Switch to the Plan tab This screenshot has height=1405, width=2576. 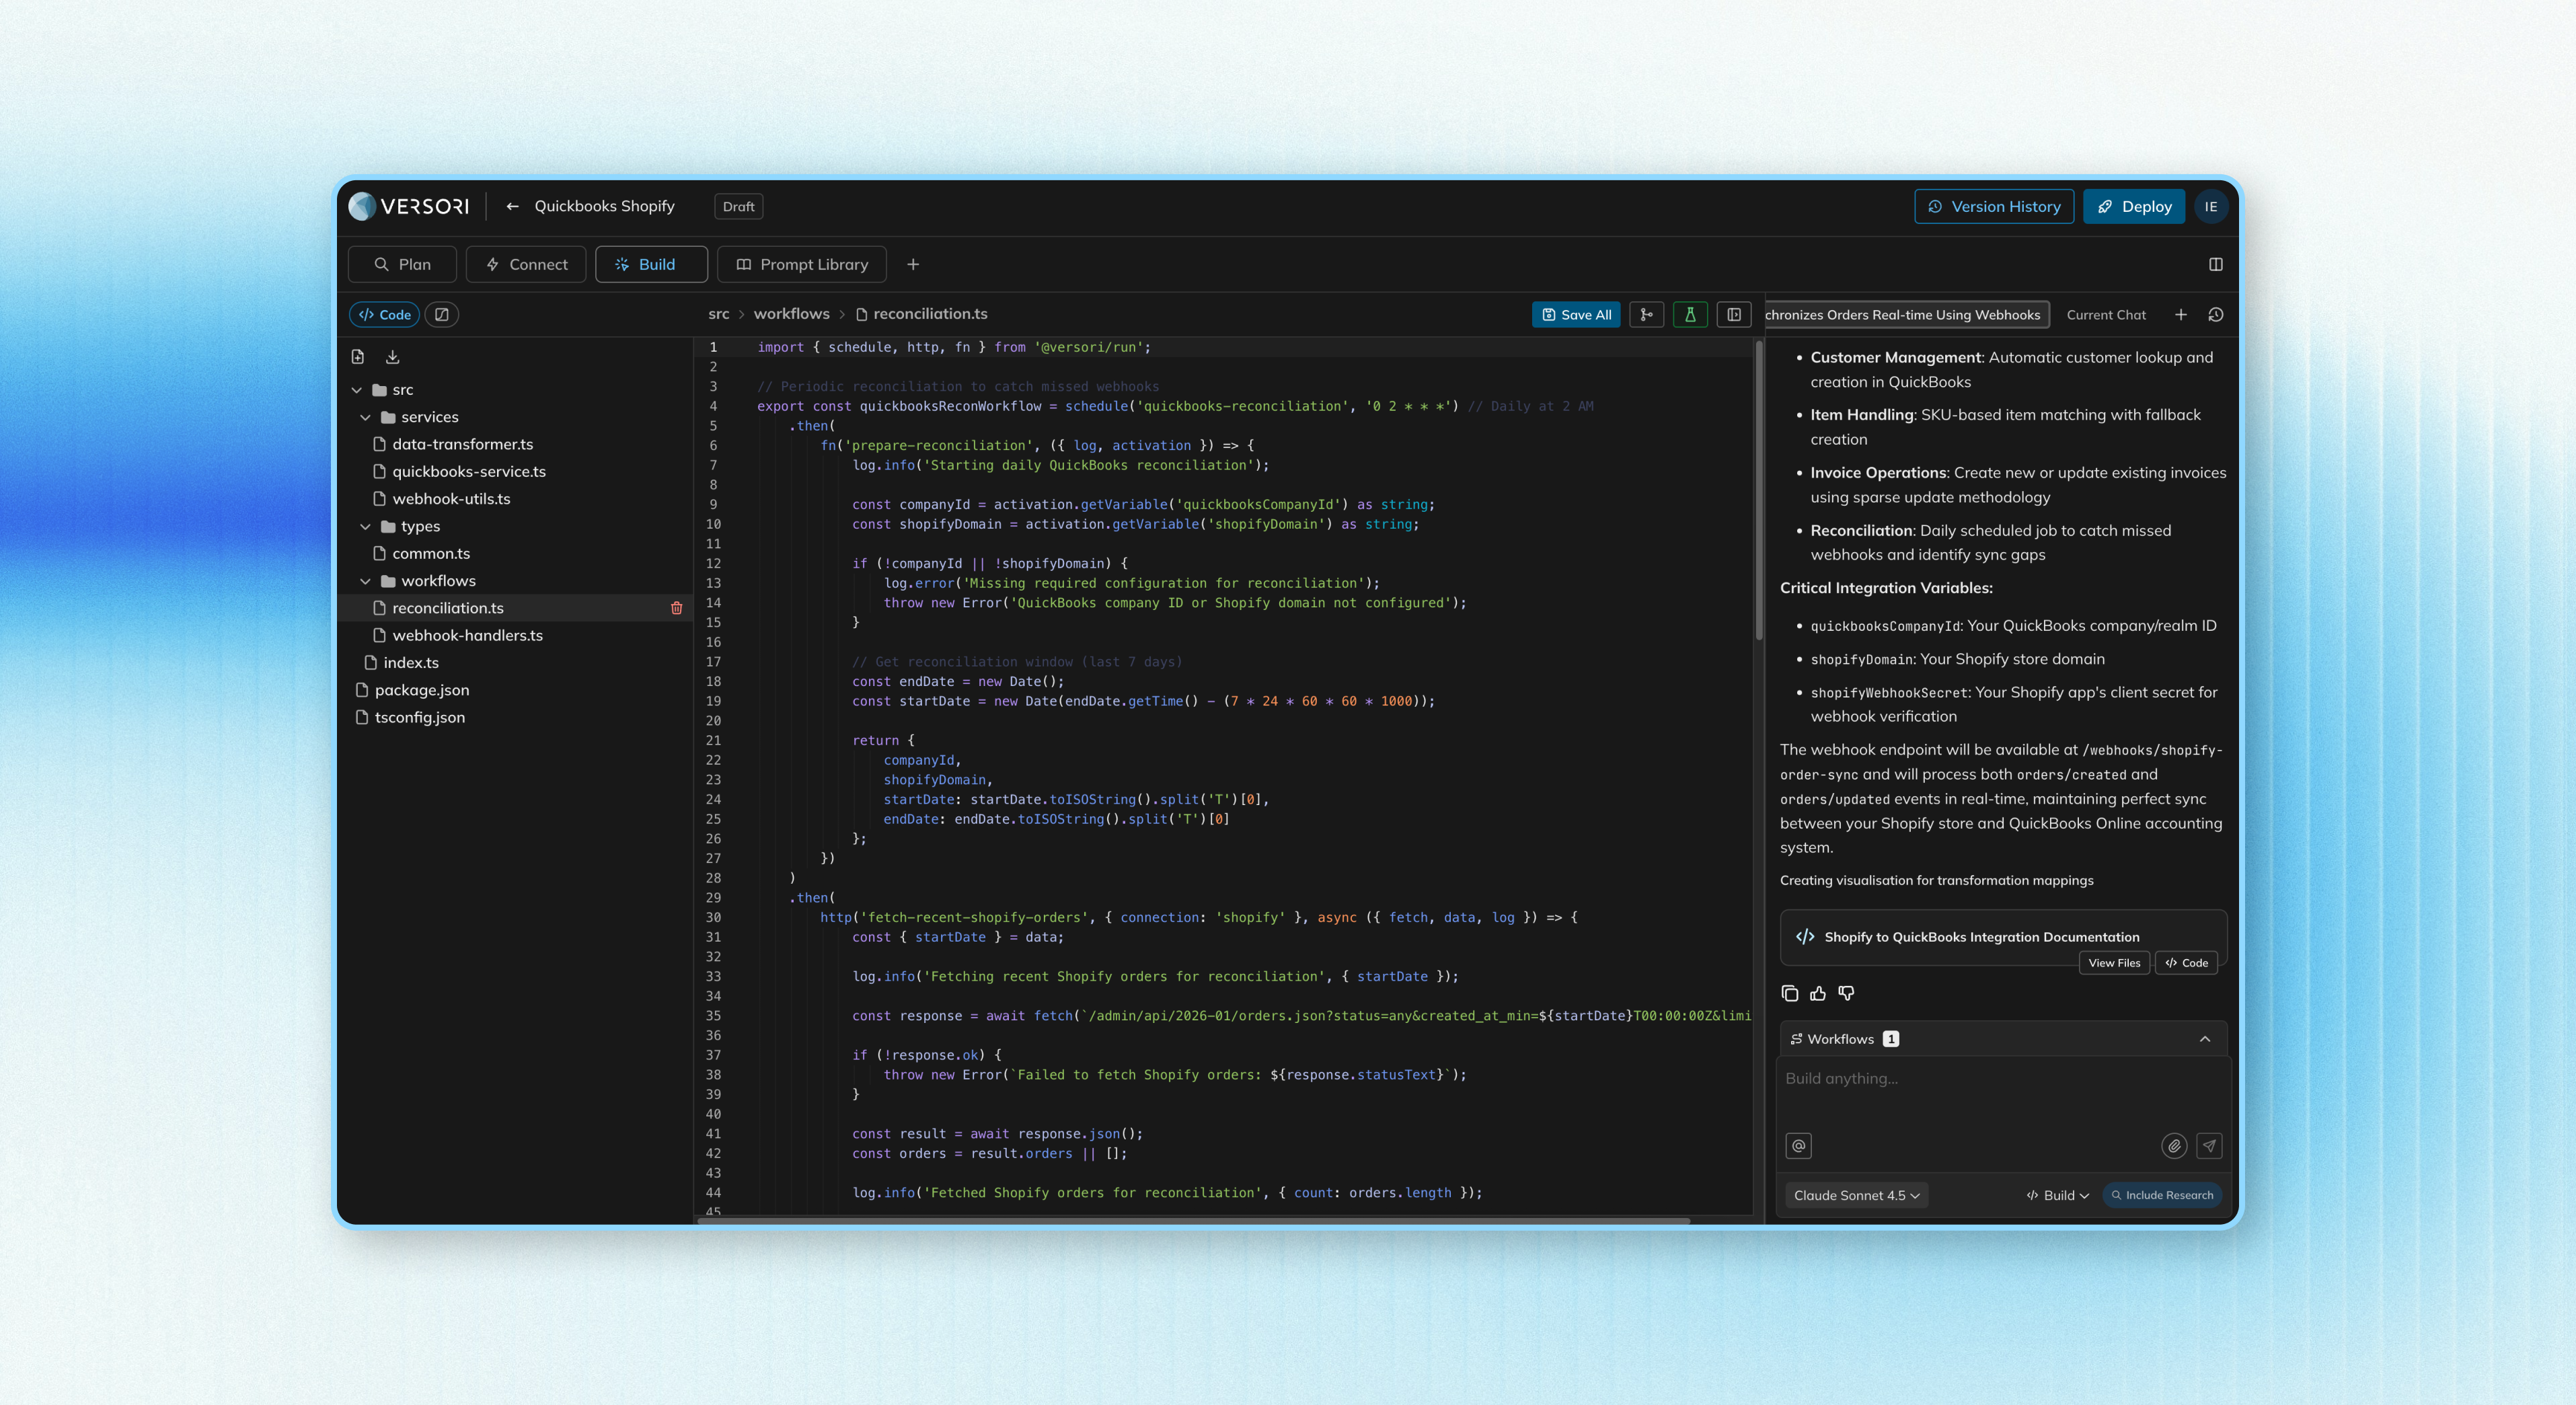point(402,264)
